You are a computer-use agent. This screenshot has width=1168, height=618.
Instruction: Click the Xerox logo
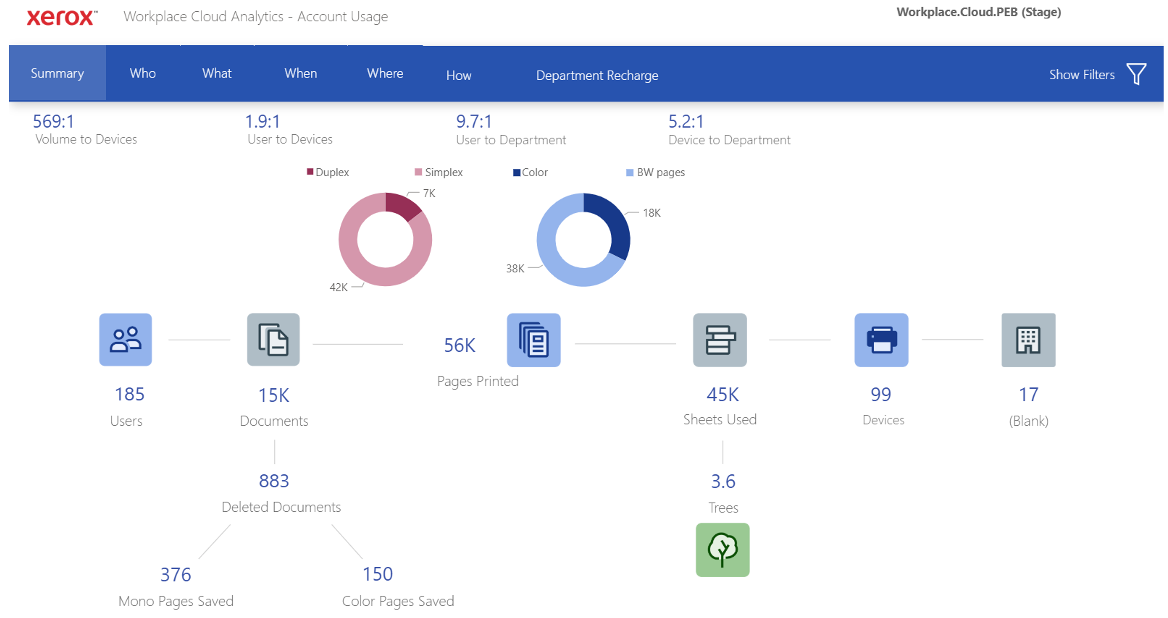(x=62, y=18)
